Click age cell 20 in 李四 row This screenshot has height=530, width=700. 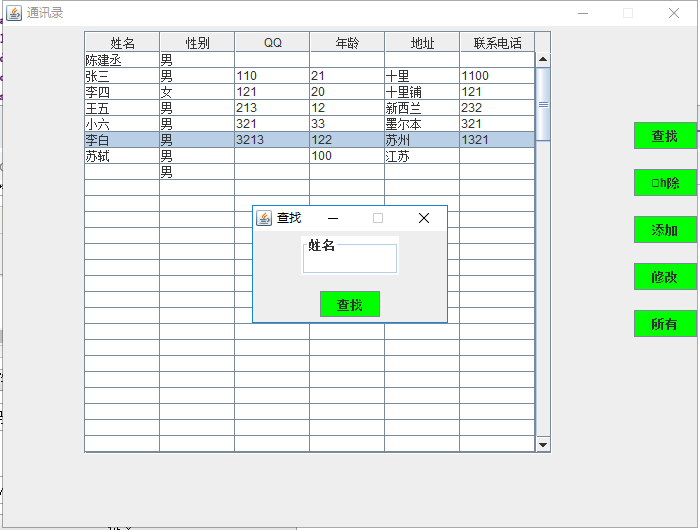[x=347, y=92]
